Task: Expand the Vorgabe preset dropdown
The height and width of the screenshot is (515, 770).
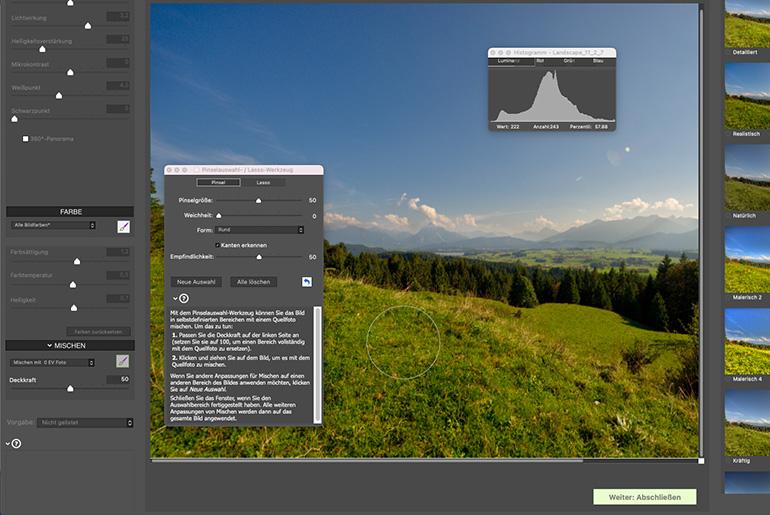Action: click(x=86, y=423)
